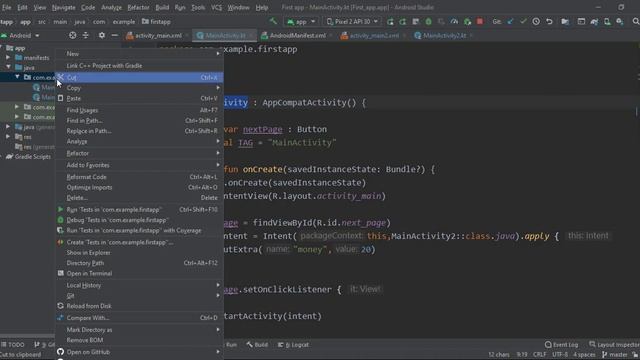The image size is (640, 360).
Task: Expand the manifests folder arrow
Action: click(8, 58)
